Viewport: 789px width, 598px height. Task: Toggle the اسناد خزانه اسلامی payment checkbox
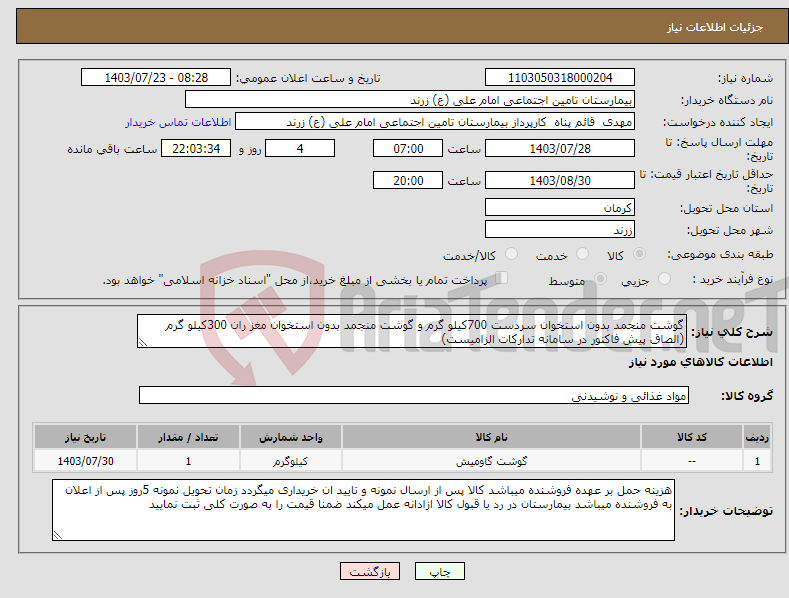[x=501, y=278]
